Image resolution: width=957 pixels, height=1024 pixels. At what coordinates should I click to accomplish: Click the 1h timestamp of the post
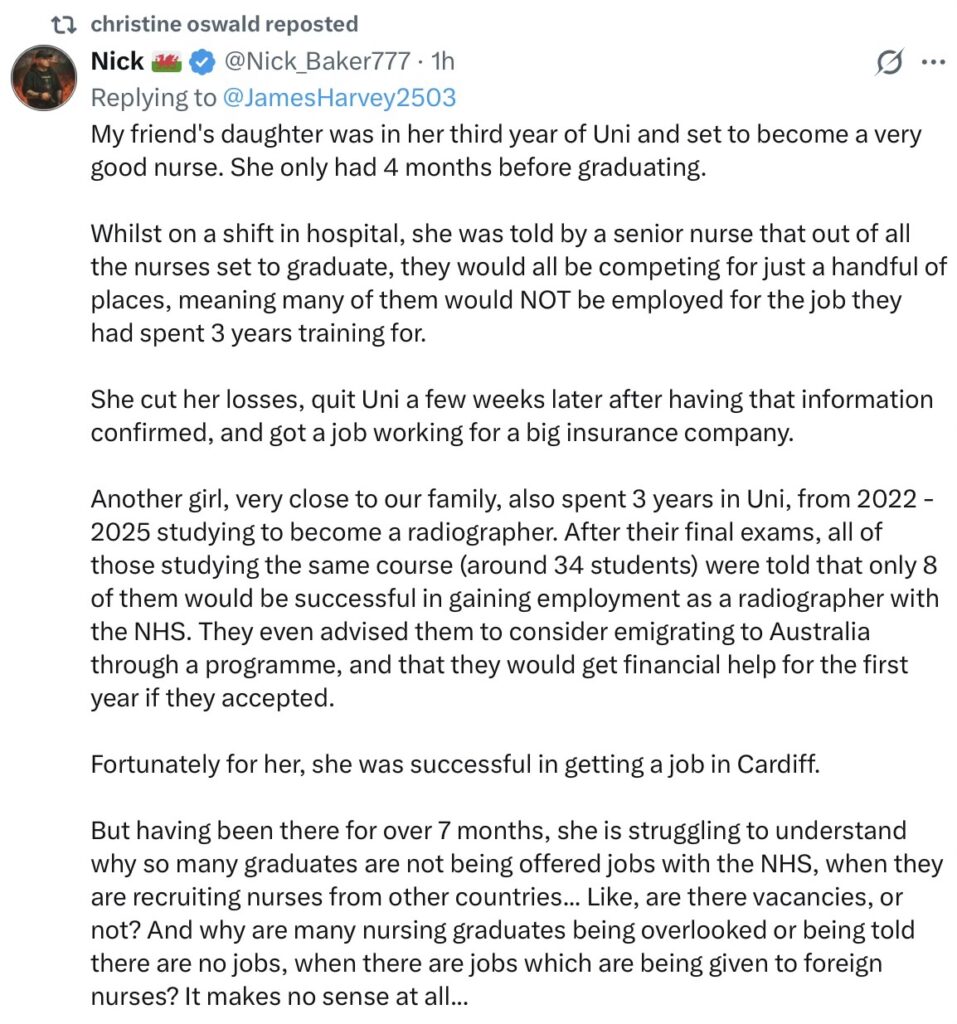coord(442,62)
